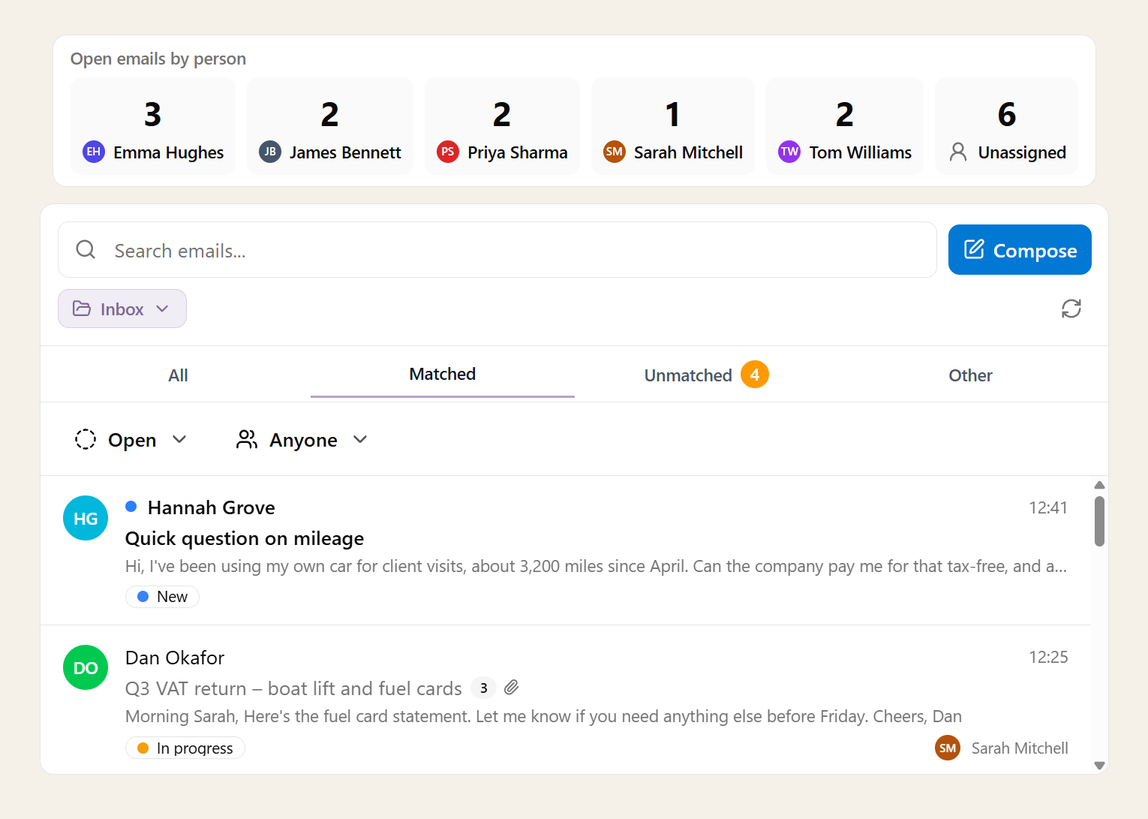The width and height of the screenshot is (1148, 819).
Task: Click the Search emails input field
Action: click(x=497, y=250)
